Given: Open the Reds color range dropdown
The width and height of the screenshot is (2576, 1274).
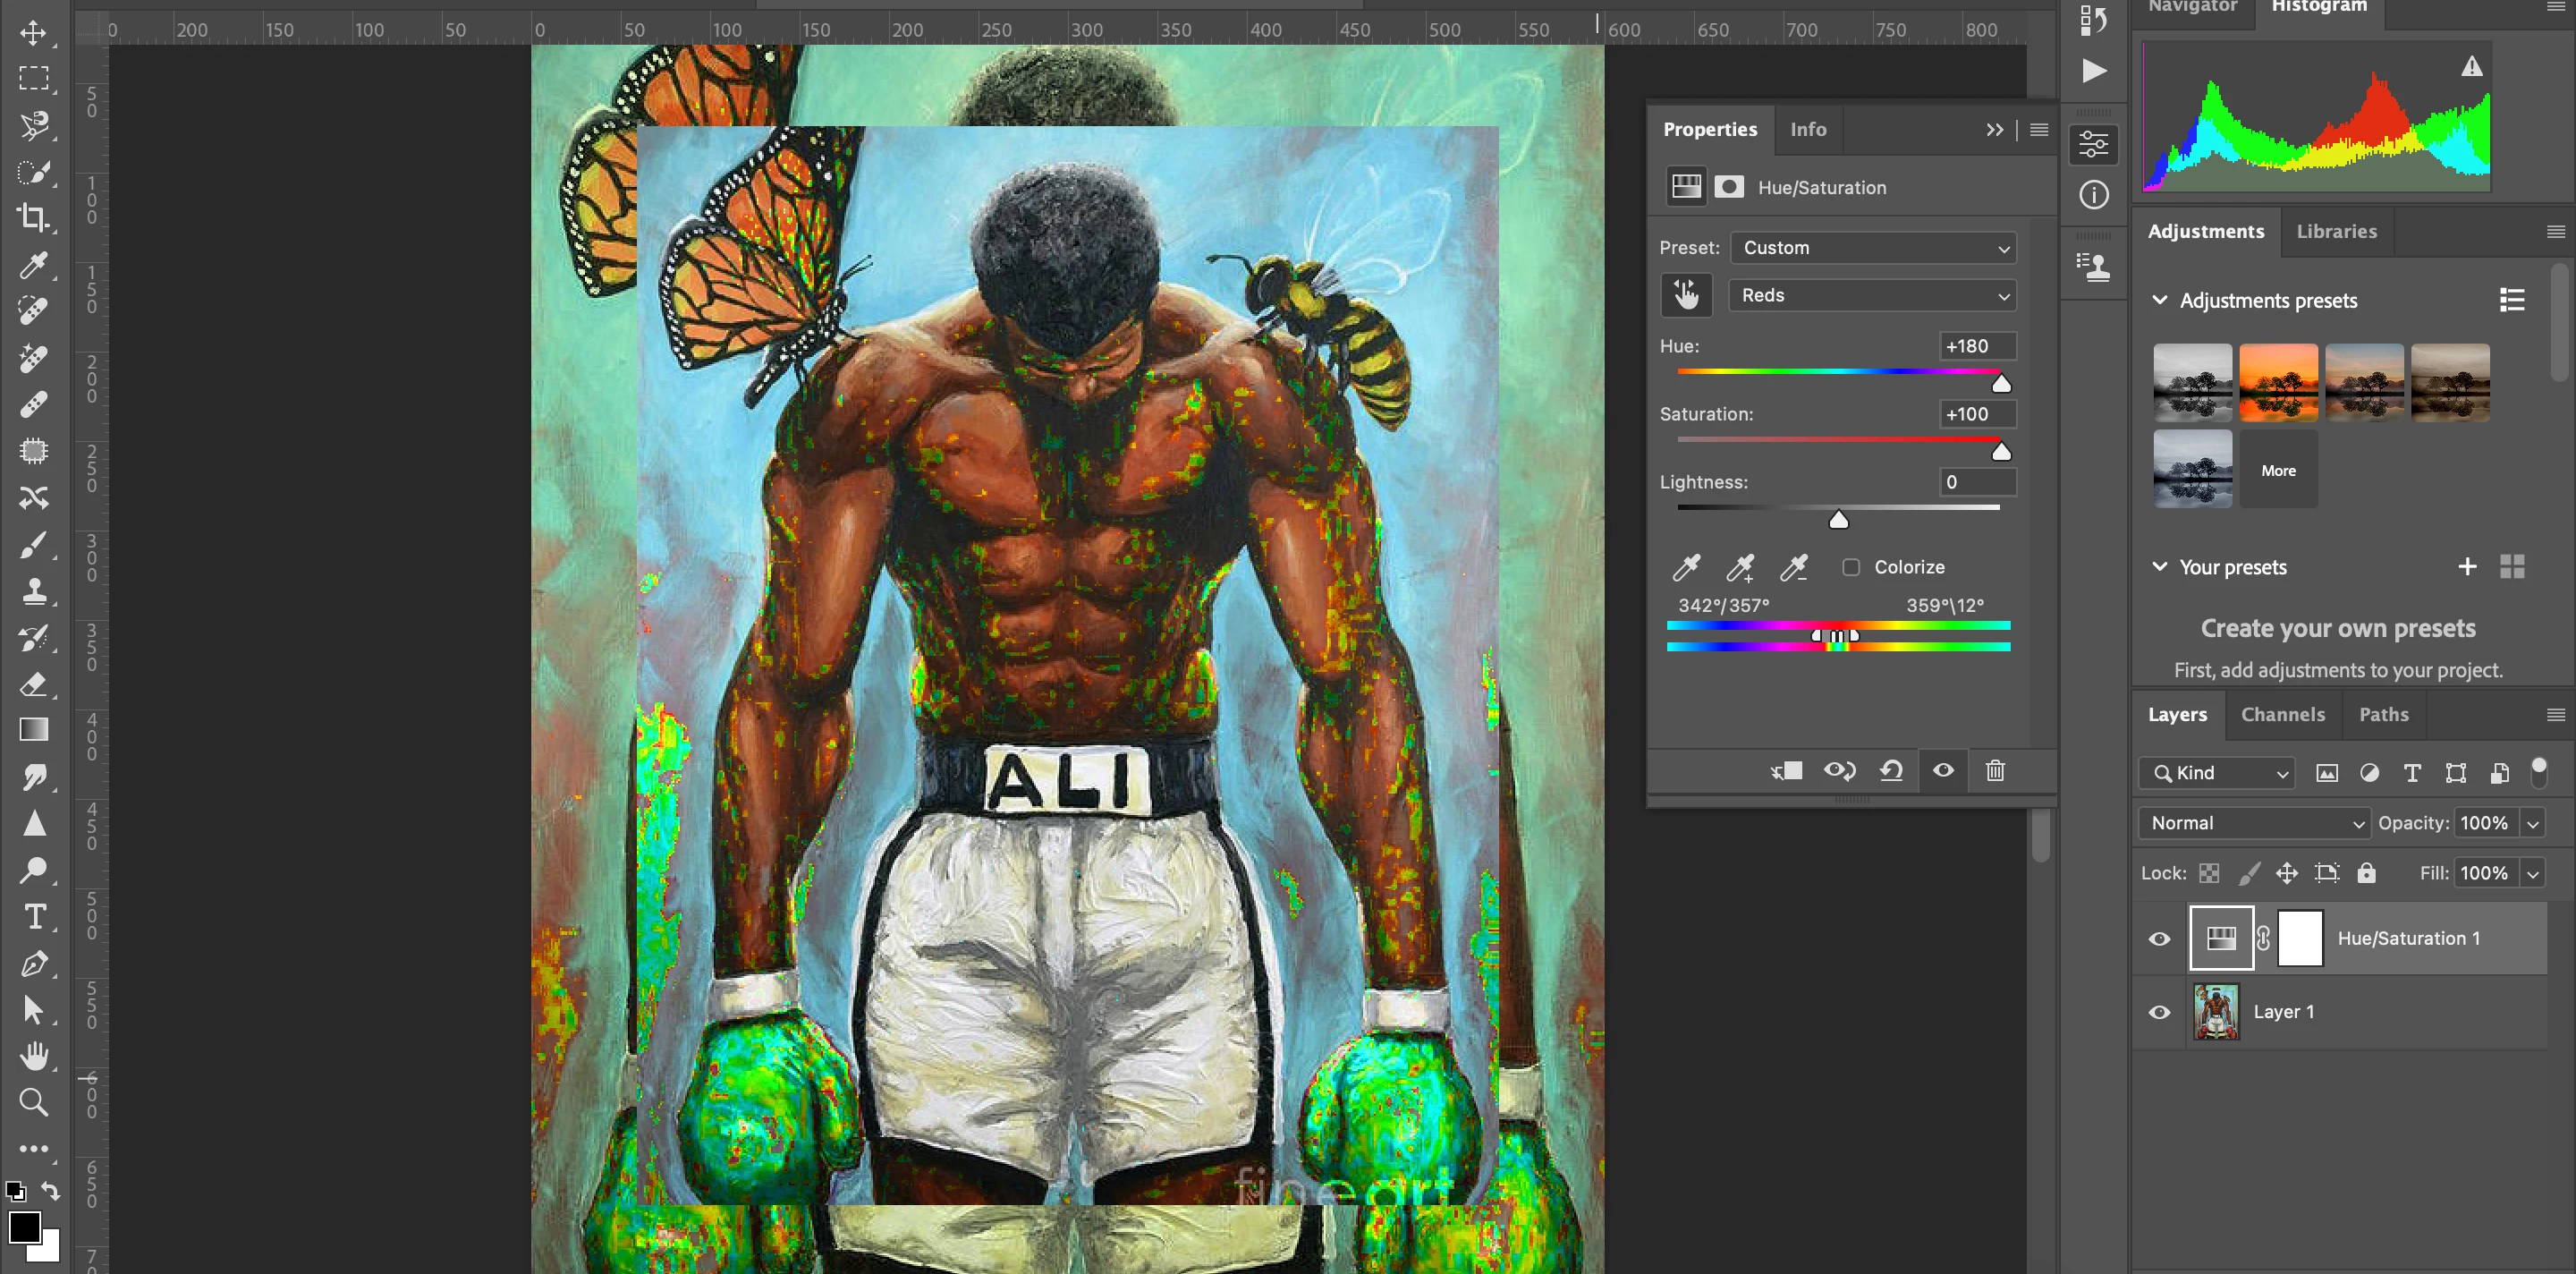Looking at the screenshot, I should tap(1872, 295).
